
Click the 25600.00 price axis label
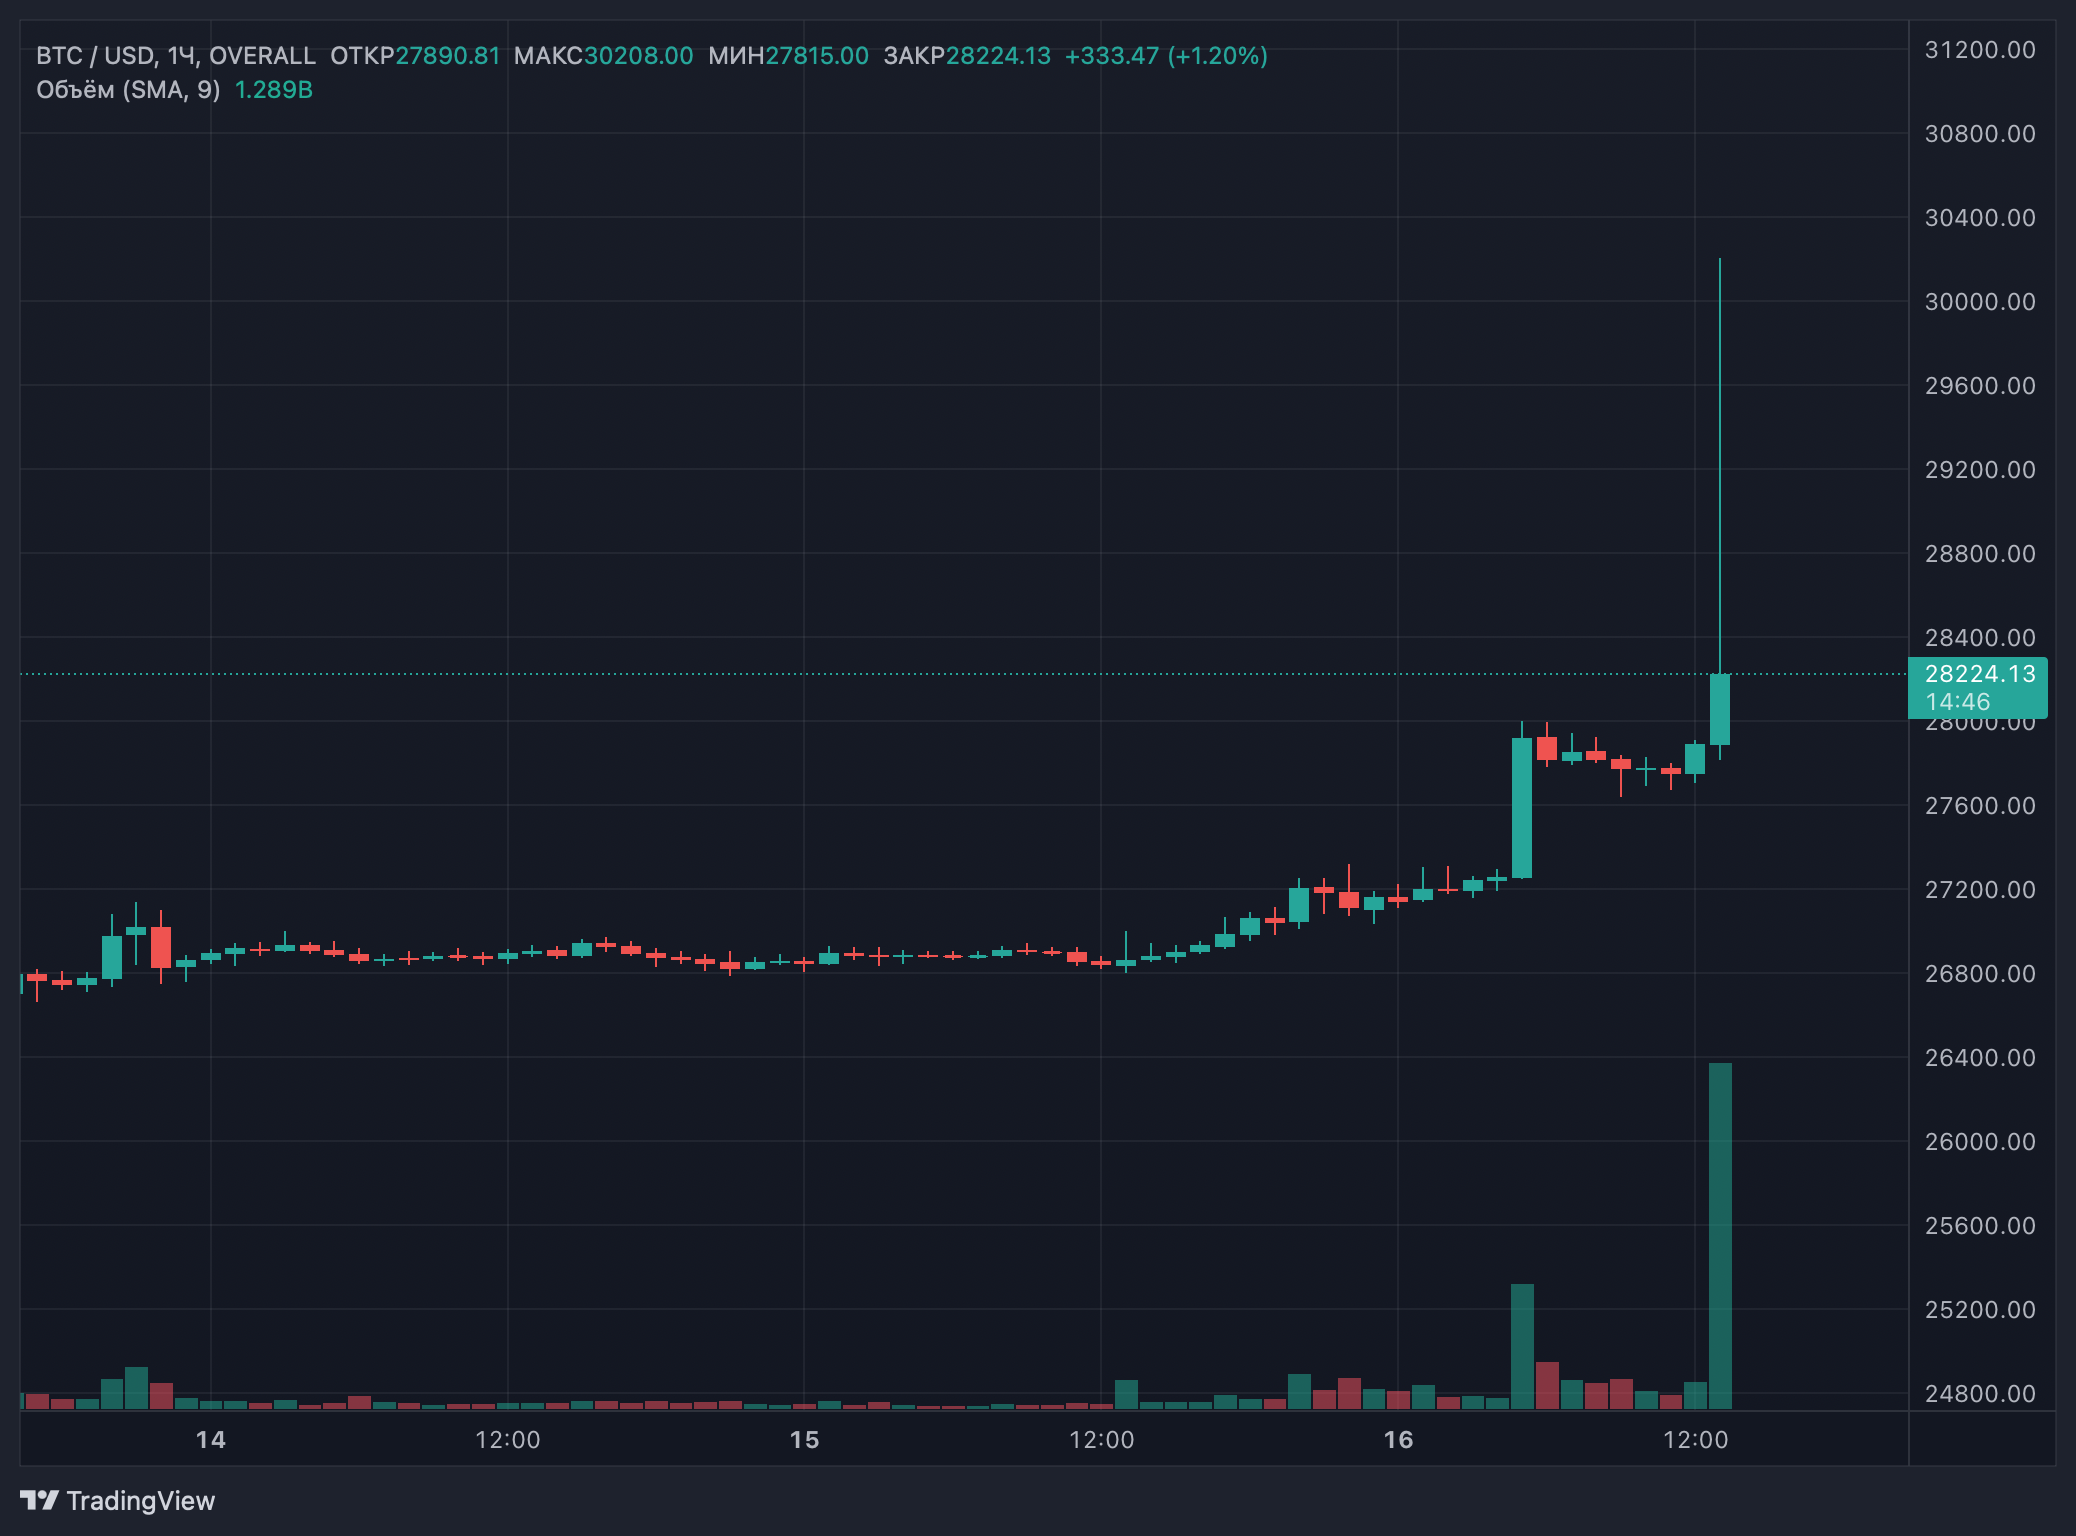[1980, 1226]
